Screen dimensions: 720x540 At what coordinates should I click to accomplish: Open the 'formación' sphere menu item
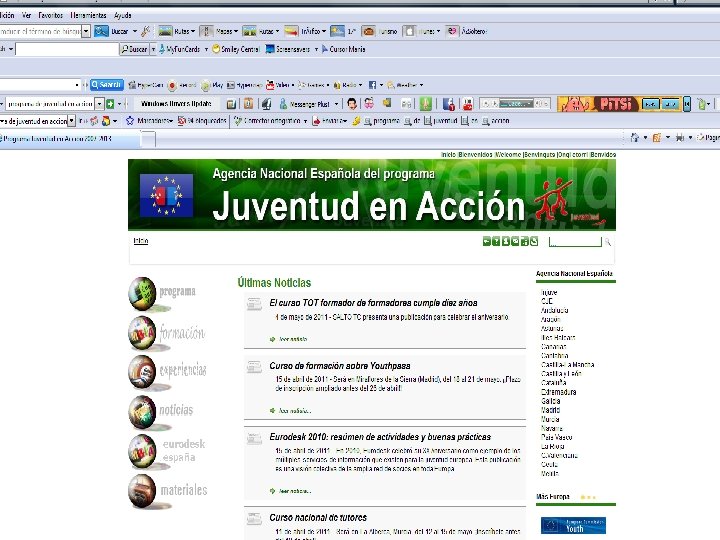click(167, 333)
